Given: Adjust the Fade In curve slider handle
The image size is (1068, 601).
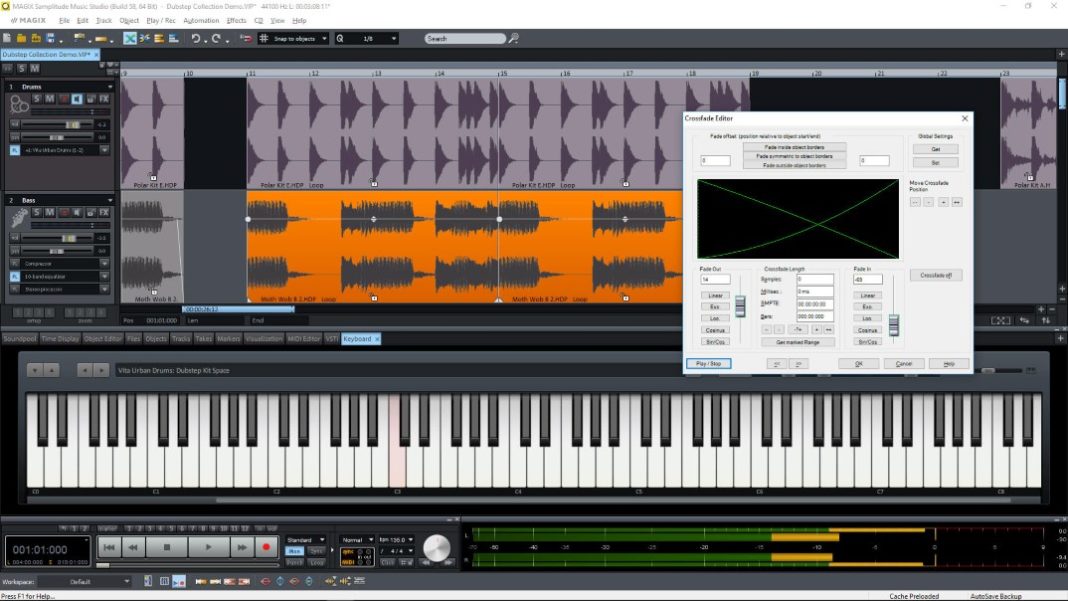Looking at the screenshot, I should tap(894, 326).
